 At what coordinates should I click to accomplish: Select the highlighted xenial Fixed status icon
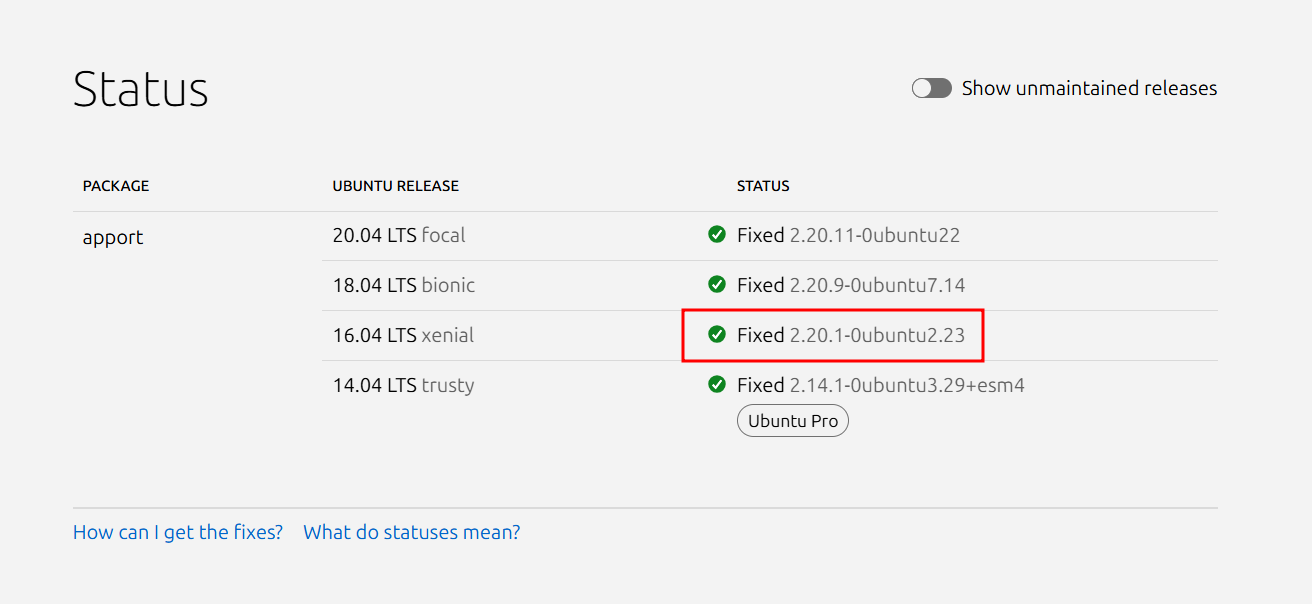coord(717,335)
